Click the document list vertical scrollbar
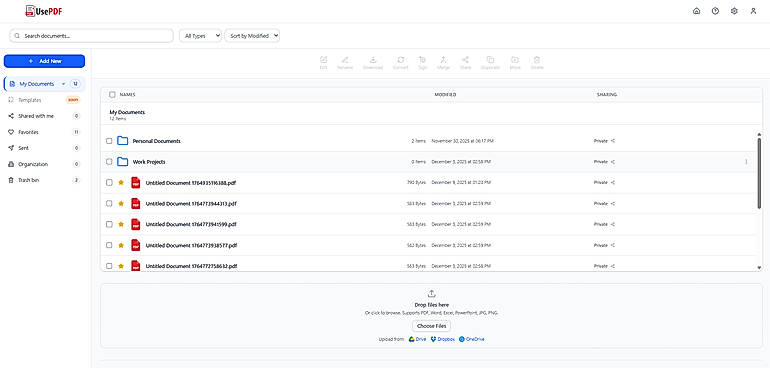Screen dimensions: 770x368 click(759, 173)
